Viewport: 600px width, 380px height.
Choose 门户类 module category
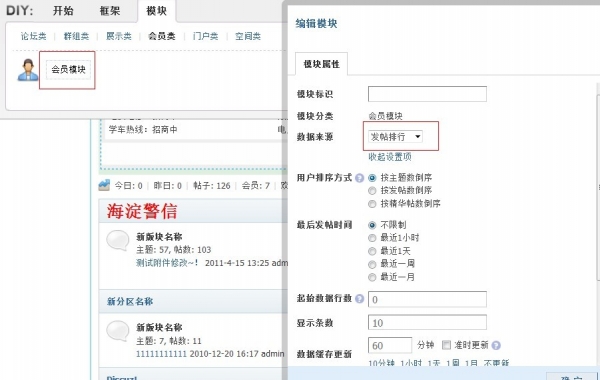pos(205,36)
